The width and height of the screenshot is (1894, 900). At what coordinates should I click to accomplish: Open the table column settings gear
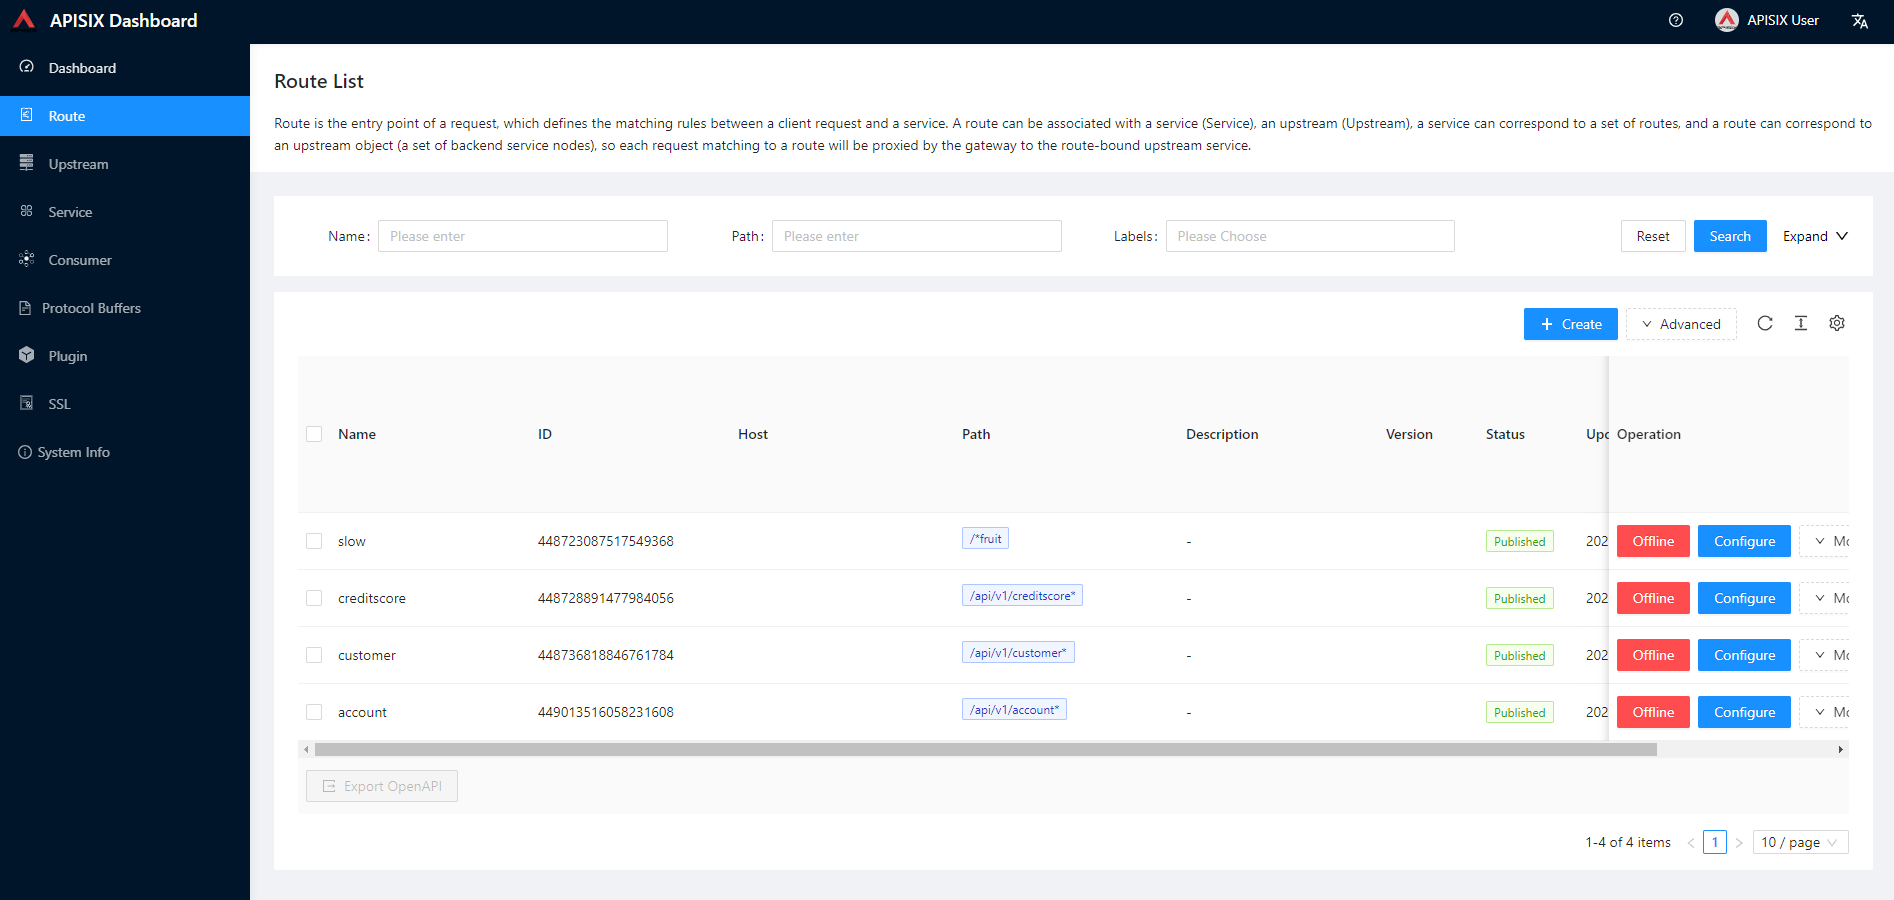1836,323
